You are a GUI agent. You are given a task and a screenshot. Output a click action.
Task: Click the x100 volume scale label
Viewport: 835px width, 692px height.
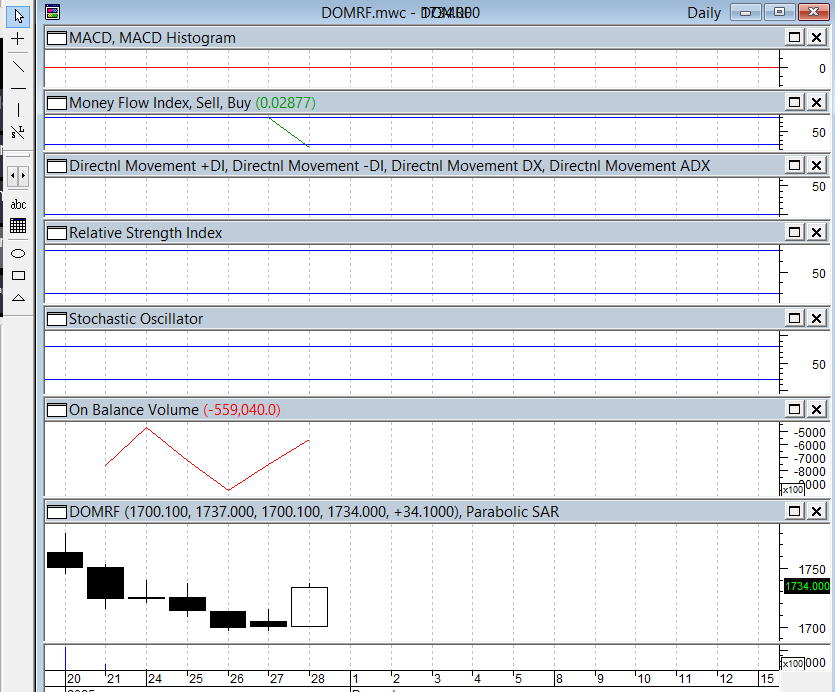pyautogui.click(x=792, y=664)
